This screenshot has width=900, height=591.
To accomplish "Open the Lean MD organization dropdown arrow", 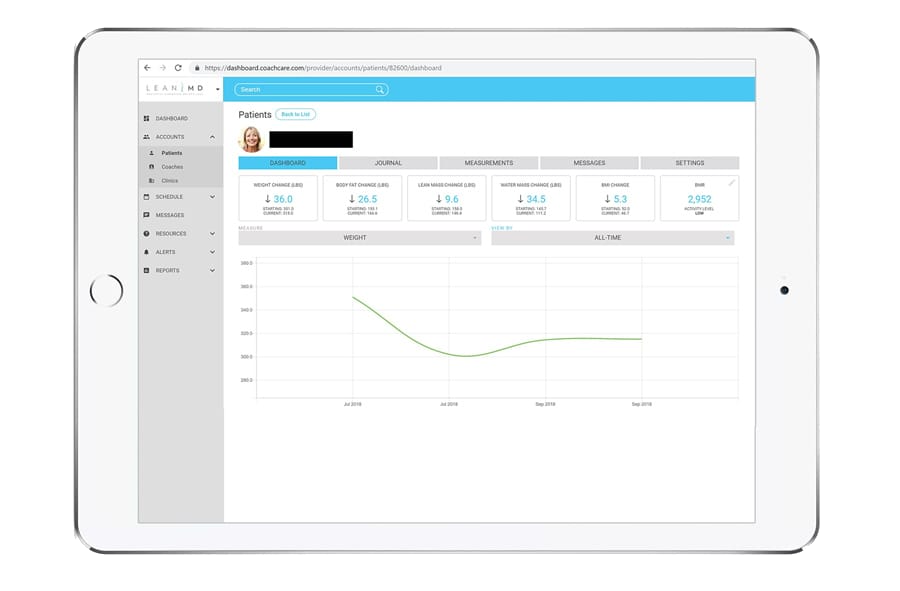I will click(218, 90).
